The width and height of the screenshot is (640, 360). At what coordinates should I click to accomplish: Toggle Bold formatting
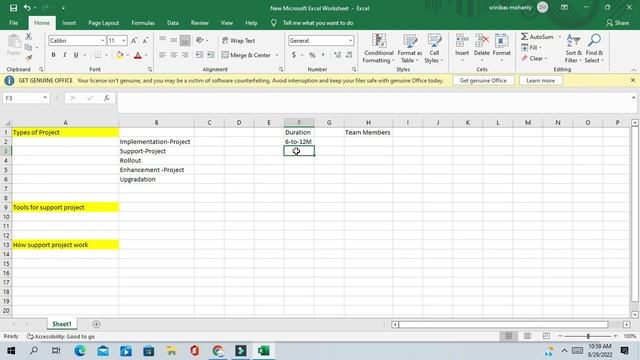click(53, 55)
